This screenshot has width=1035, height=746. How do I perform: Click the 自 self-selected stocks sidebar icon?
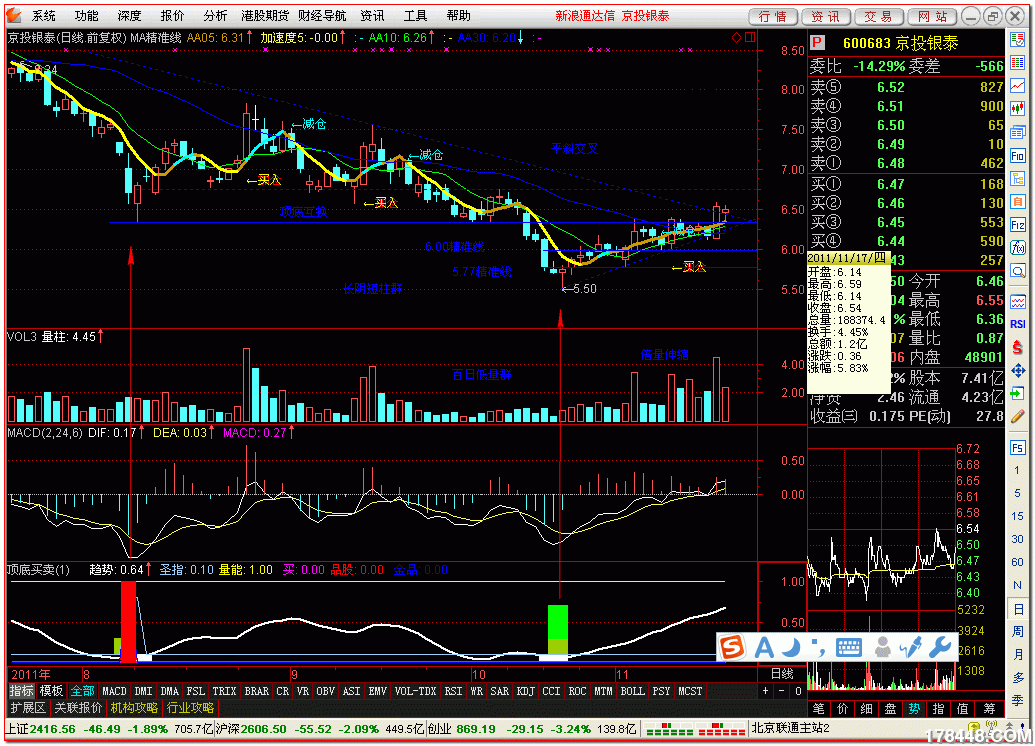[1017, 201]
